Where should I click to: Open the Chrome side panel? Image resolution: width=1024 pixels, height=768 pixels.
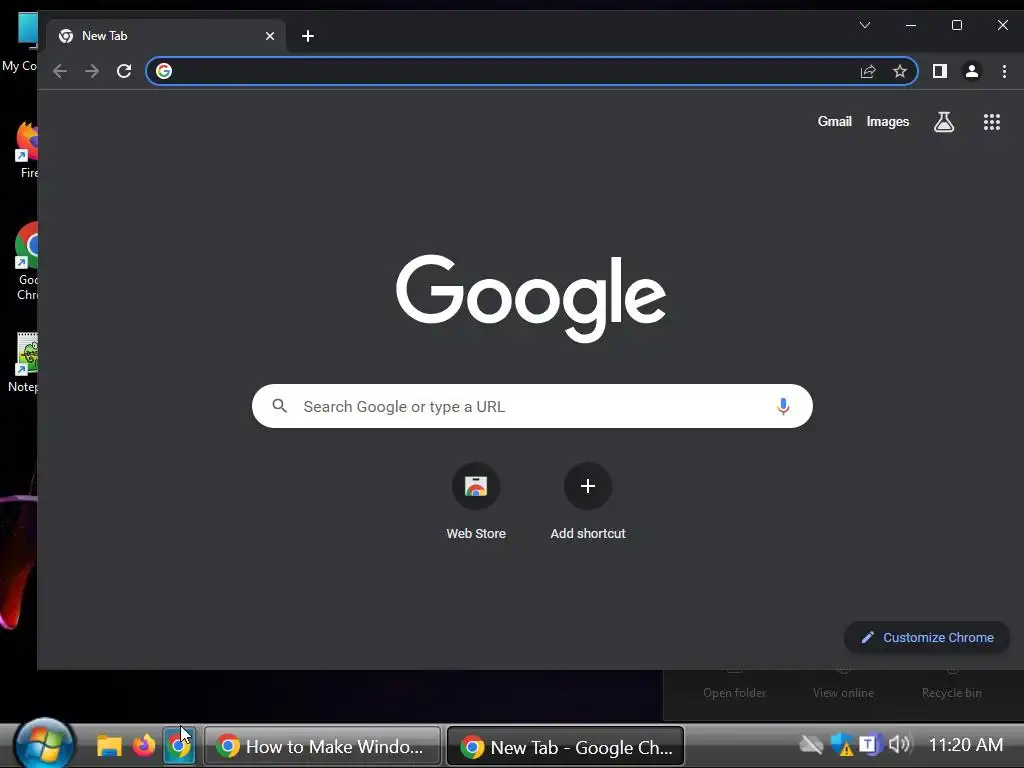pos(940,71)
